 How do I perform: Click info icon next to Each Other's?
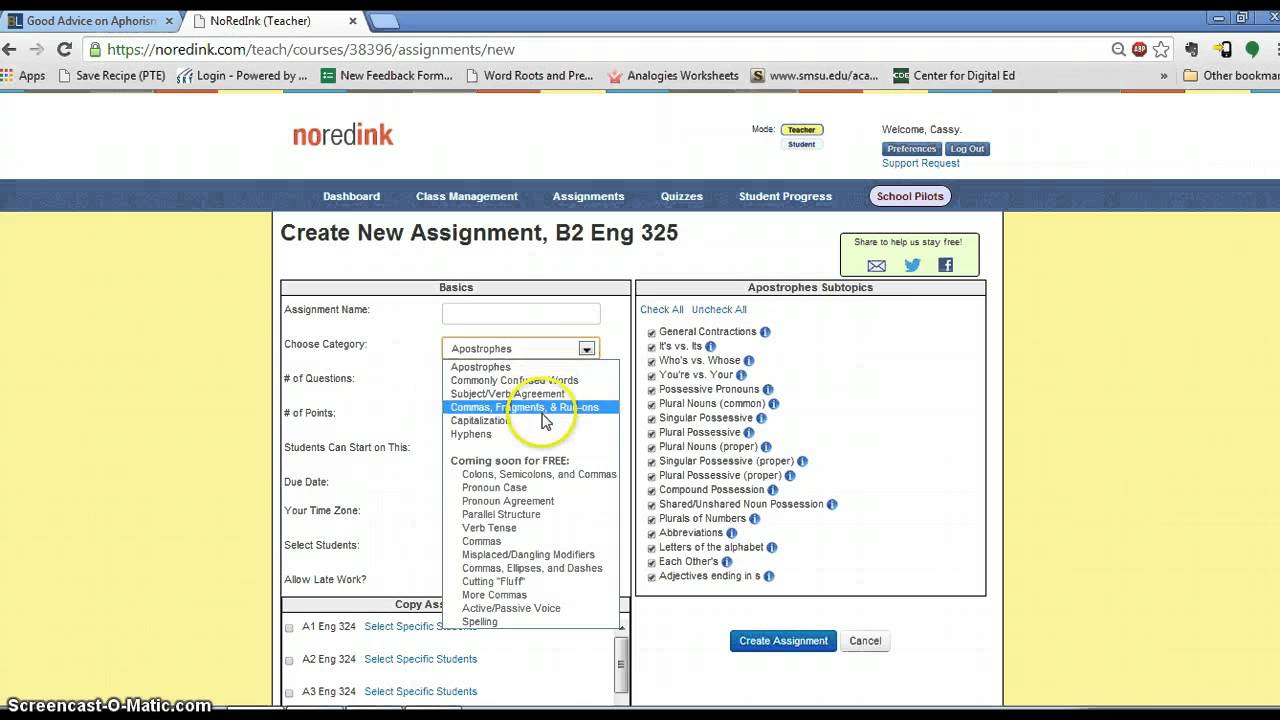[x=727, y=562]
